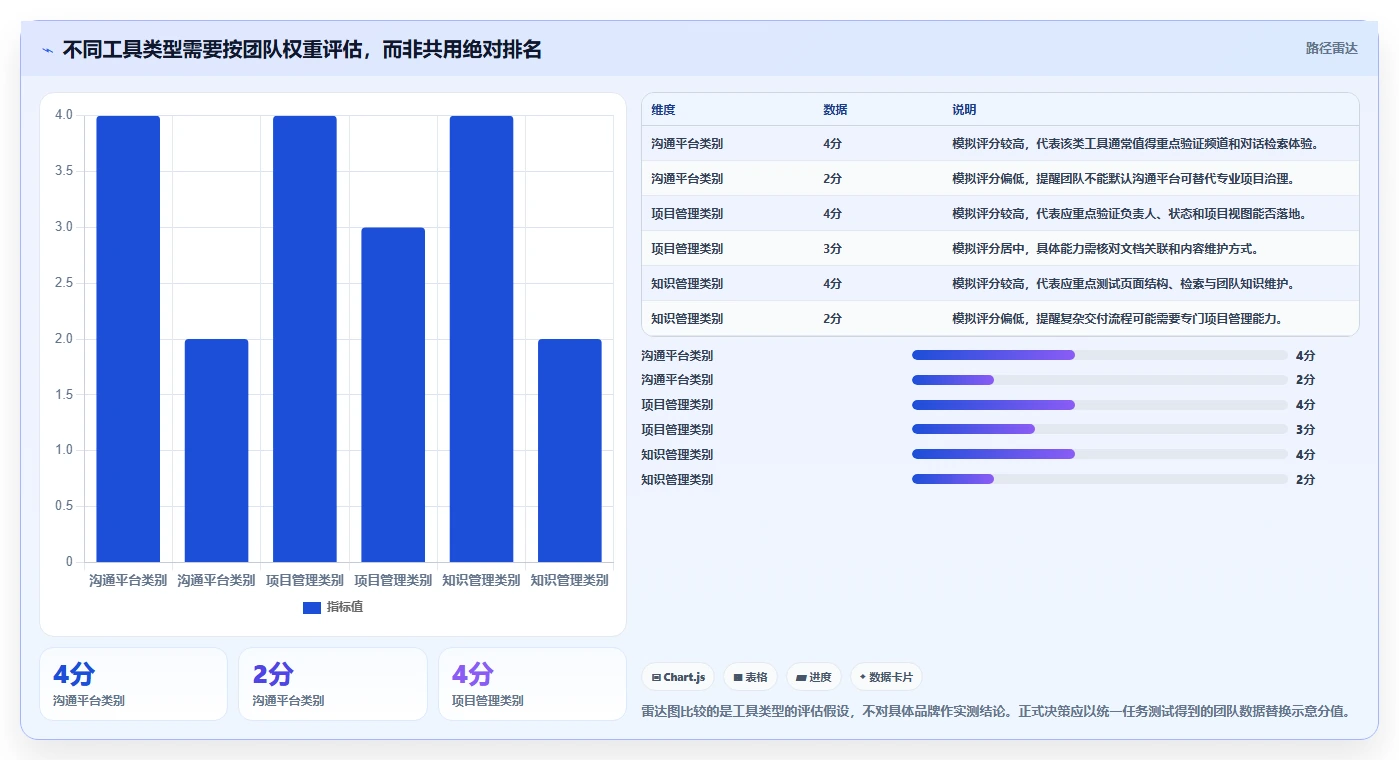Select the description about 负责人、状态和项目视图

point(1129,214)
